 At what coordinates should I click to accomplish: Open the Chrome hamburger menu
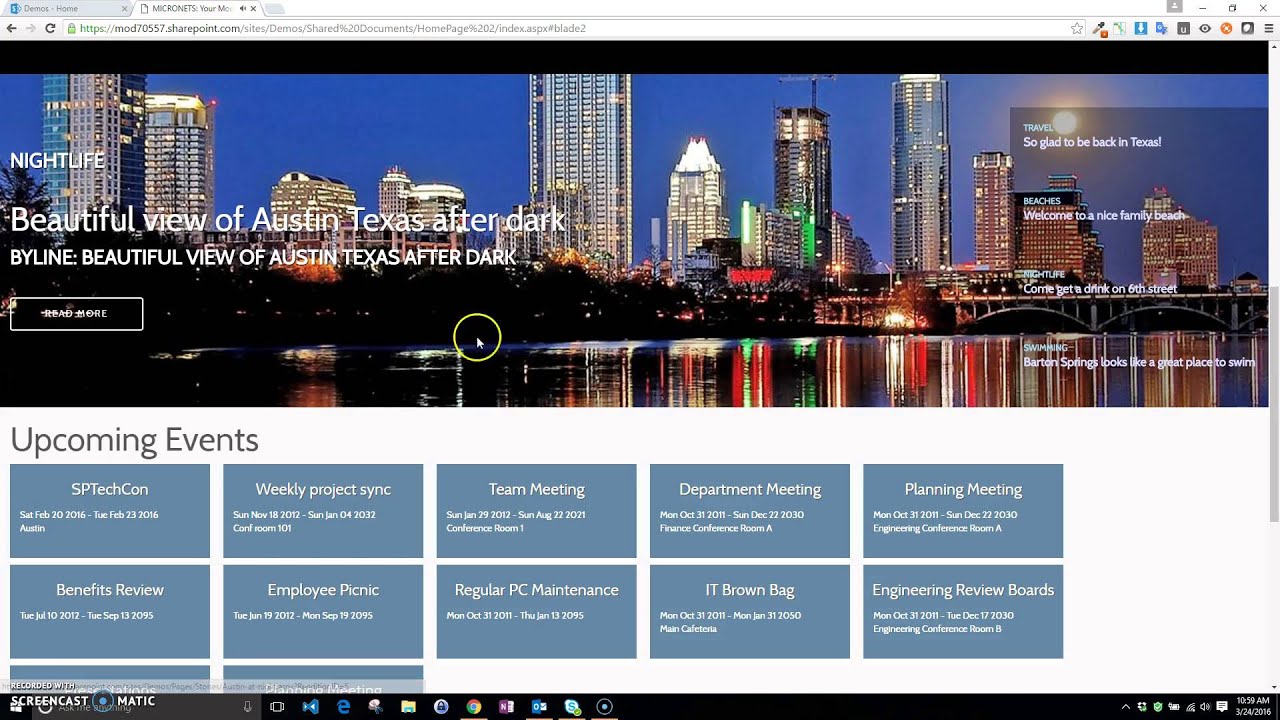point(1269,28)
